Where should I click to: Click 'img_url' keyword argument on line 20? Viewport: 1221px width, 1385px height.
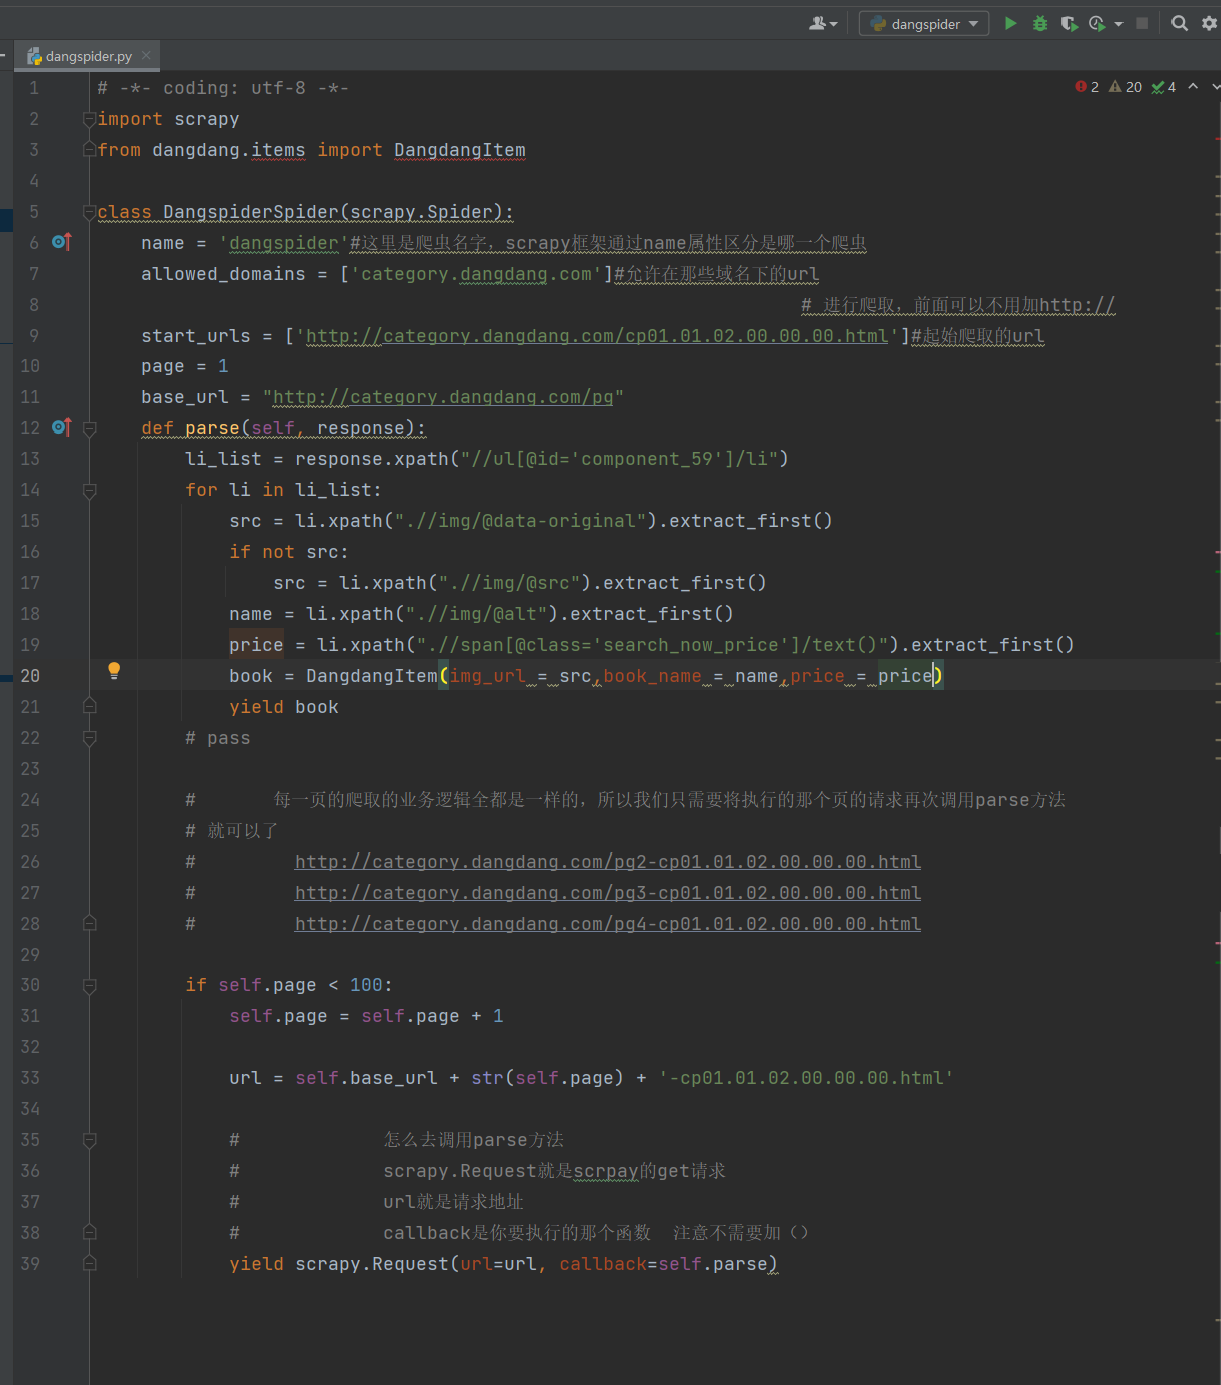(x=488, y=676)
